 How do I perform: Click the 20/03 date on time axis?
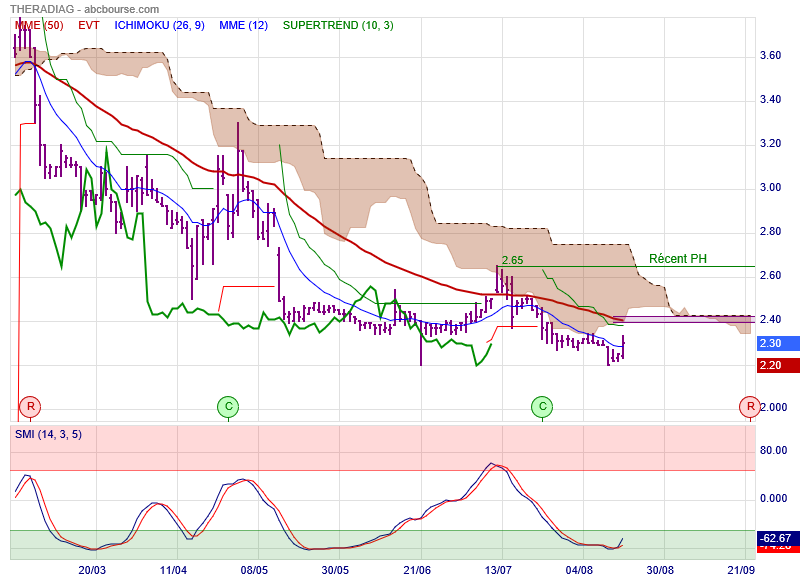click(x=92, y=570)
